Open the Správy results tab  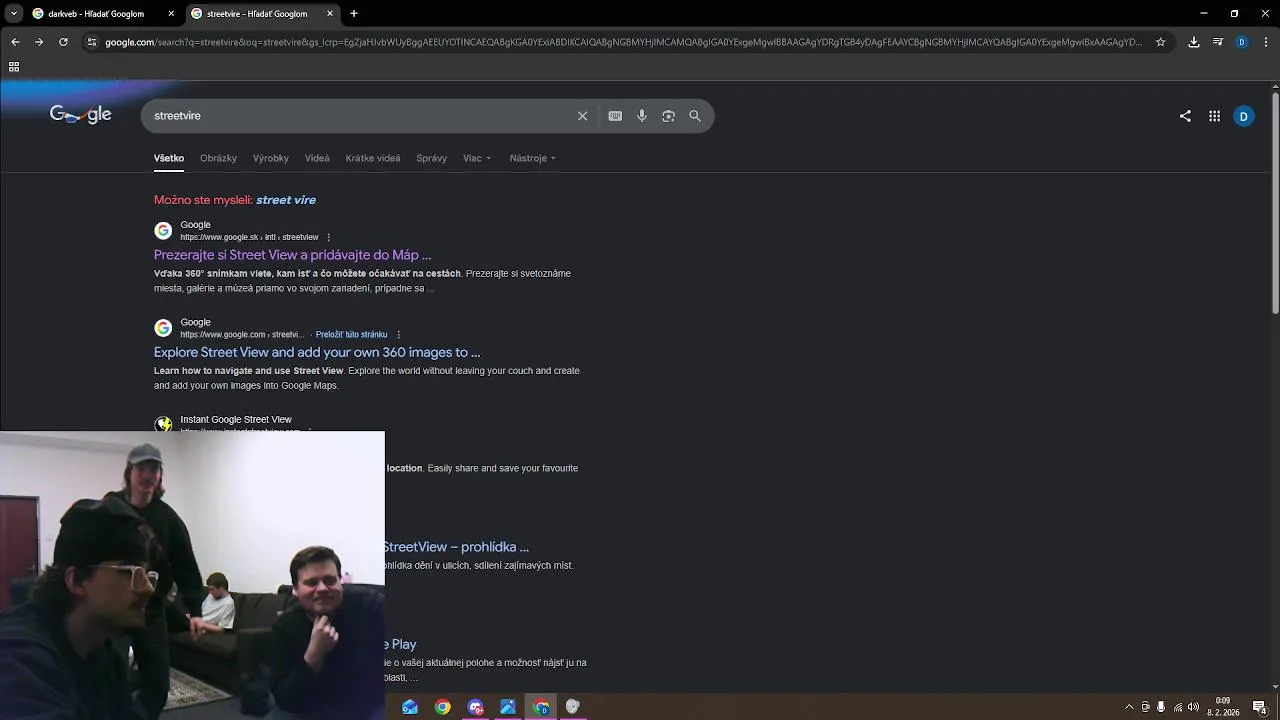[432, 158]
